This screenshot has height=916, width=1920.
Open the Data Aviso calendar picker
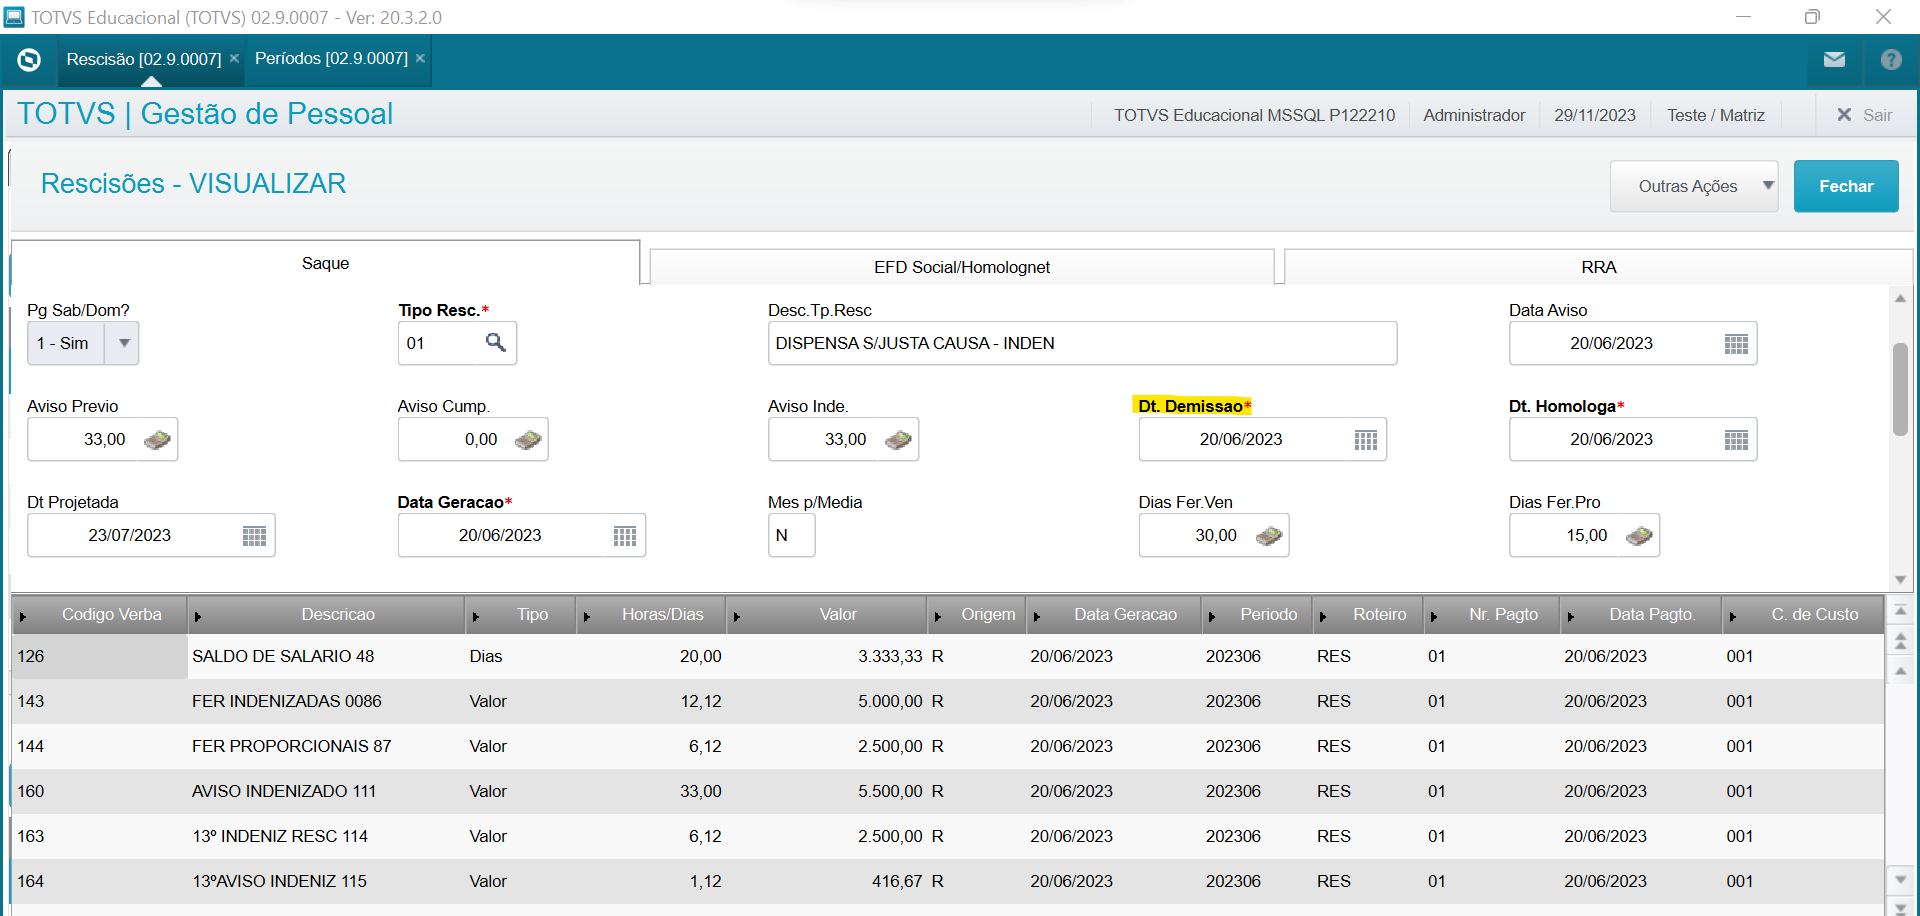click(1736, 344)
